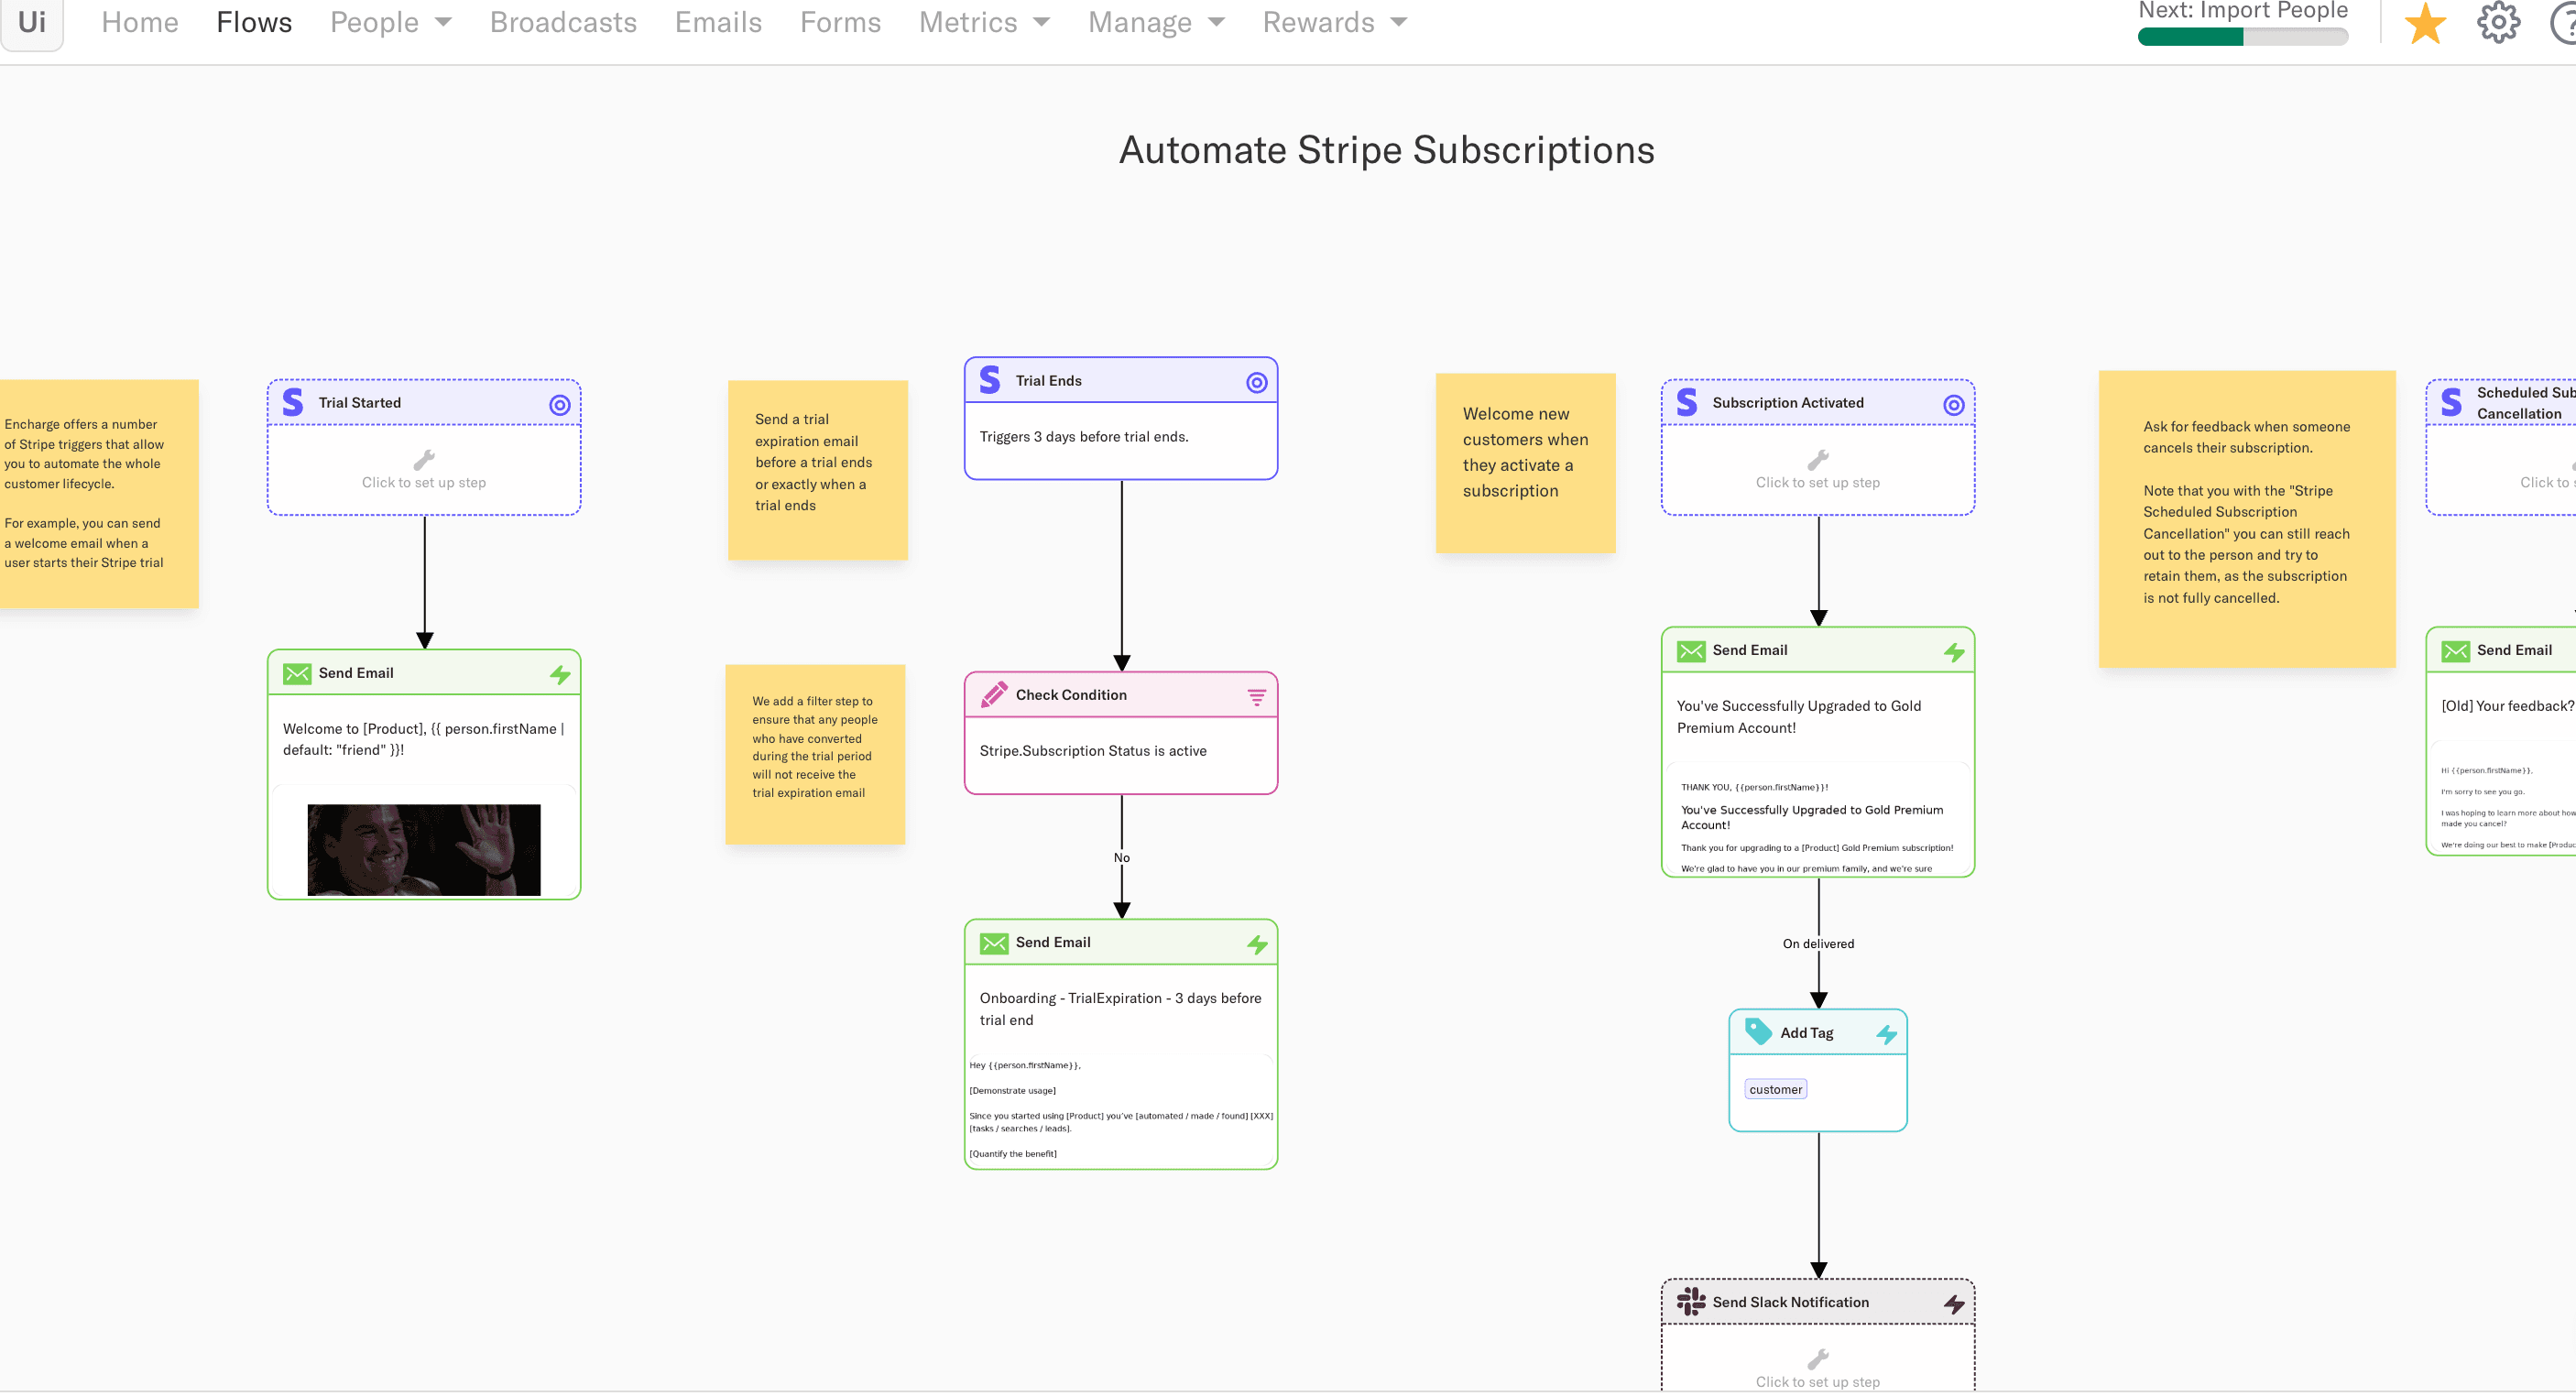The height and width of the screenshot is (1396, 2576).
Task: Click the wrench icon in Subscription Activated step
Action: [1818, 459]
